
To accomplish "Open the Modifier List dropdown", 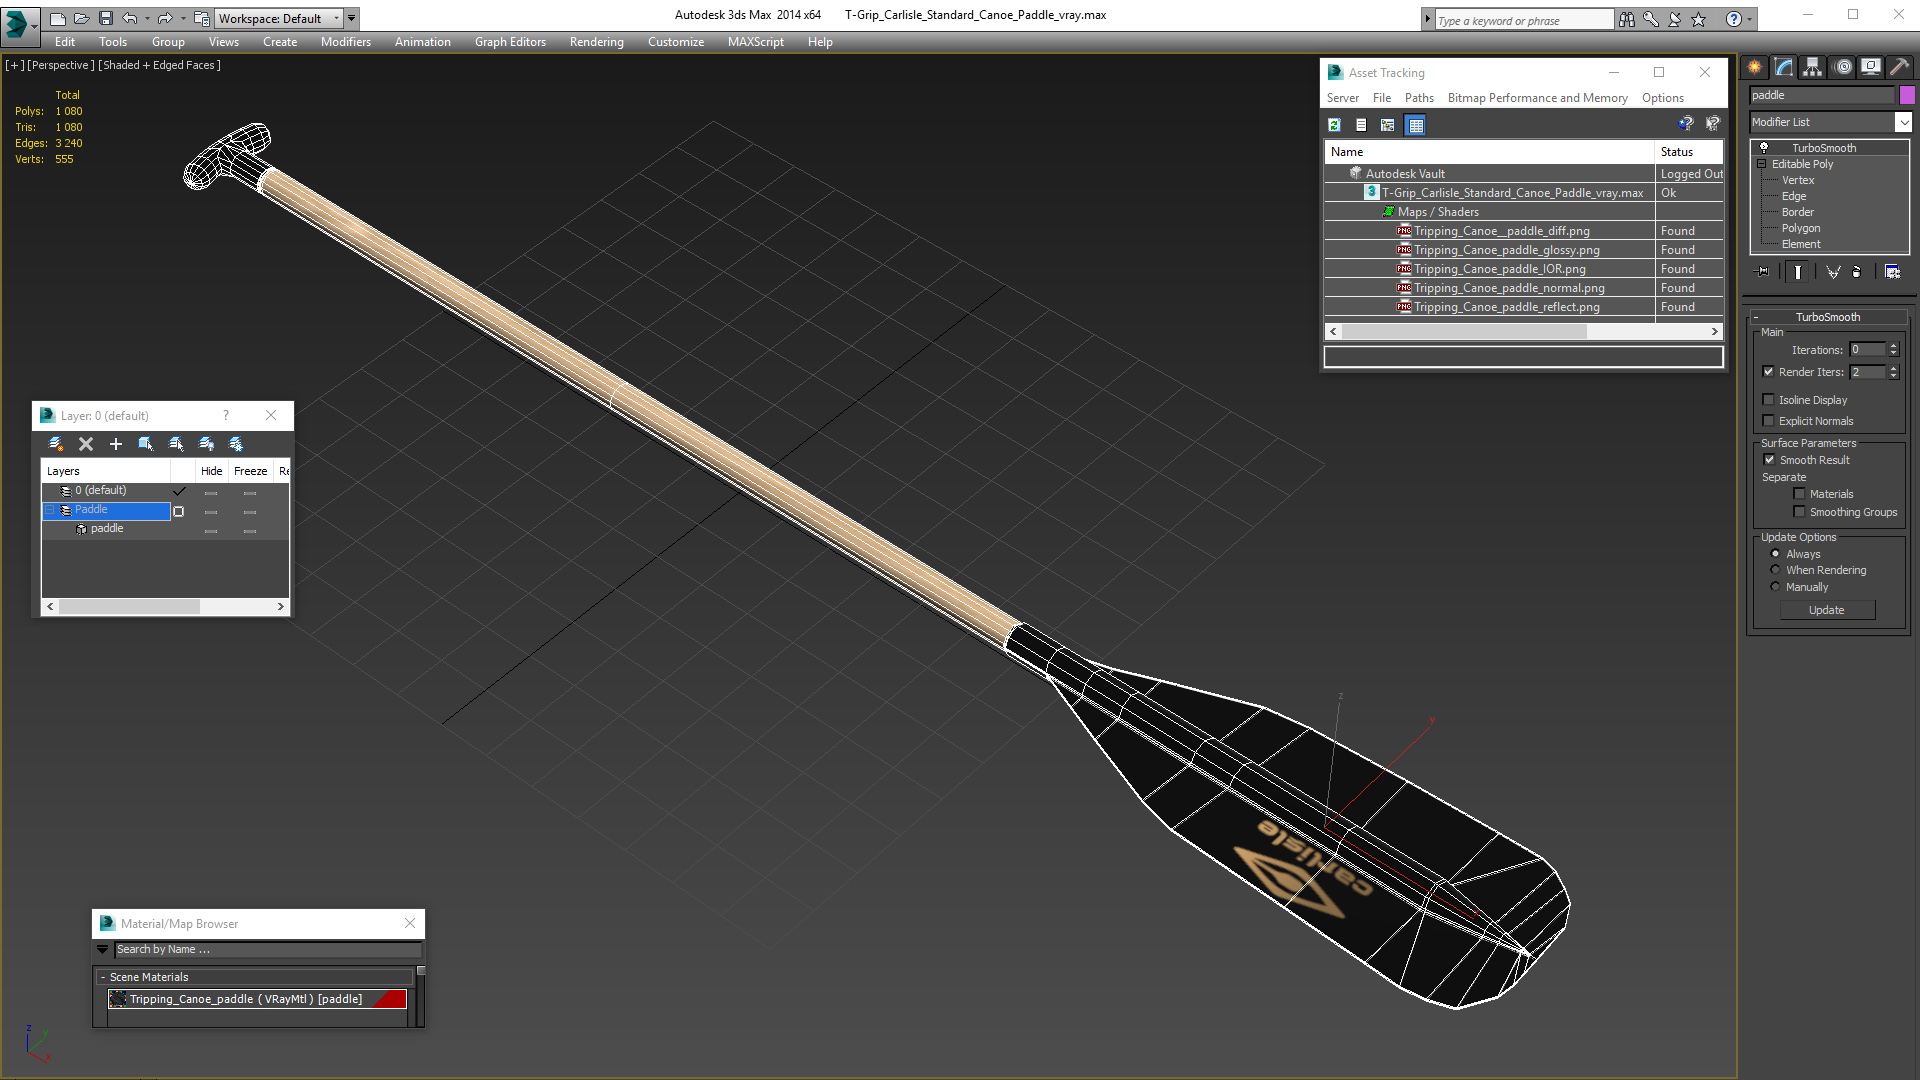I will [x=1903, y=122].
